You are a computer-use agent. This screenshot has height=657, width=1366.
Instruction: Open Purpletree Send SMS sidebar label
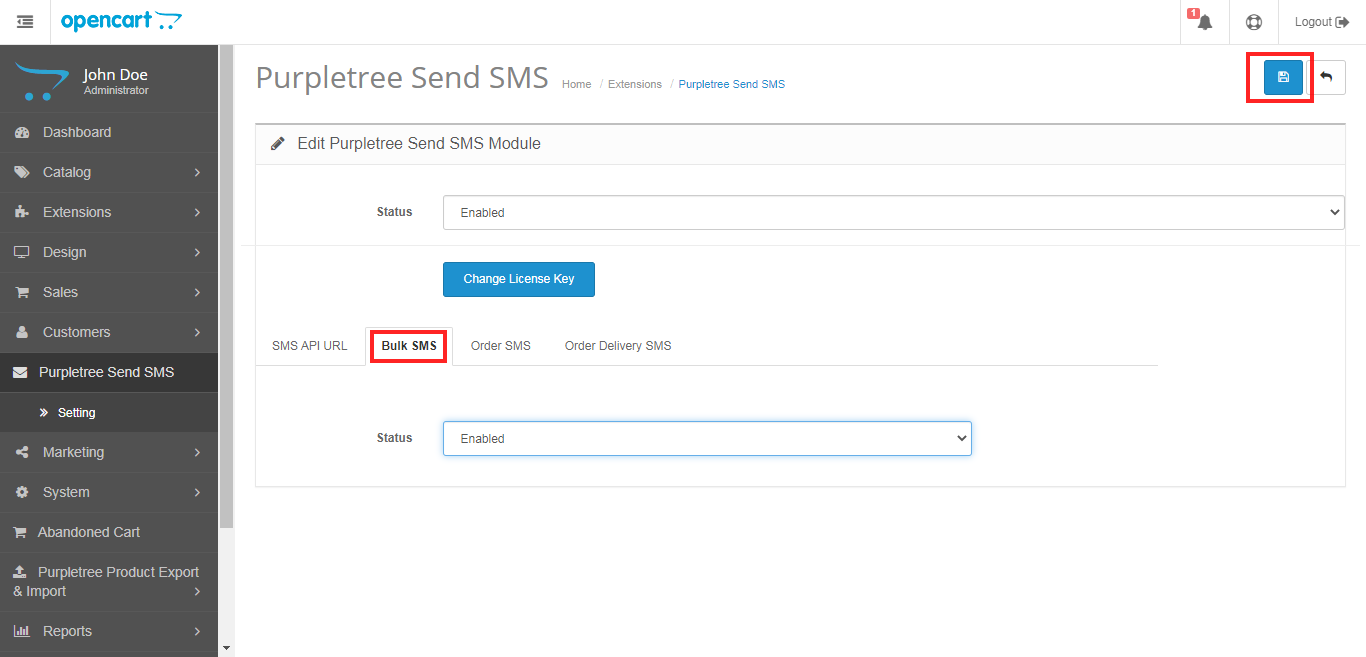107,372
